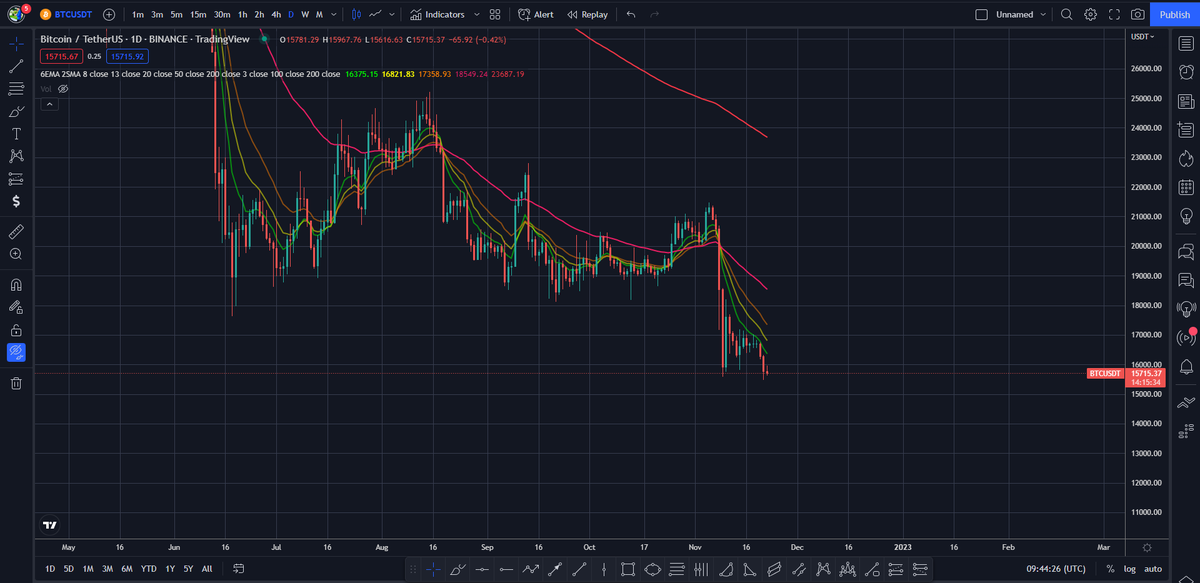Collapse the indicator legend chevron
The height and width of the screenshot is (583, 1200).
click(47, 104)
